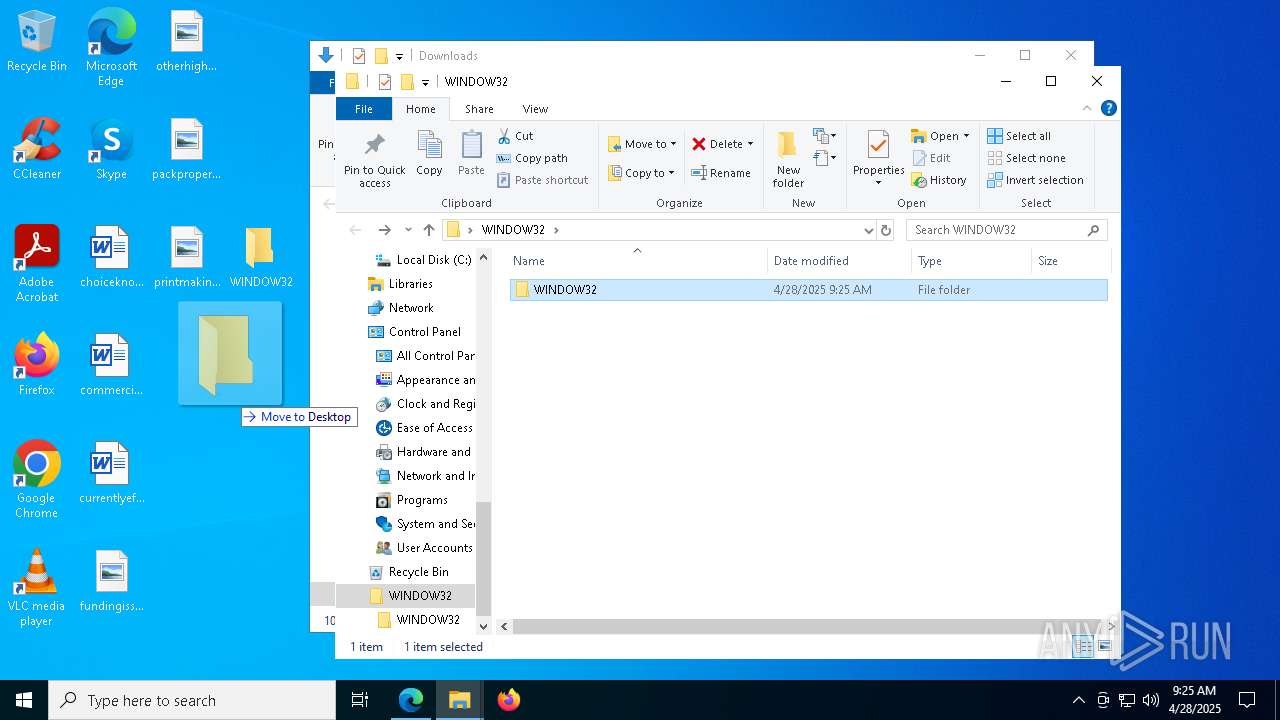Click WINDOW32 in address bar

pyautogui.click(x=513, y=230)
